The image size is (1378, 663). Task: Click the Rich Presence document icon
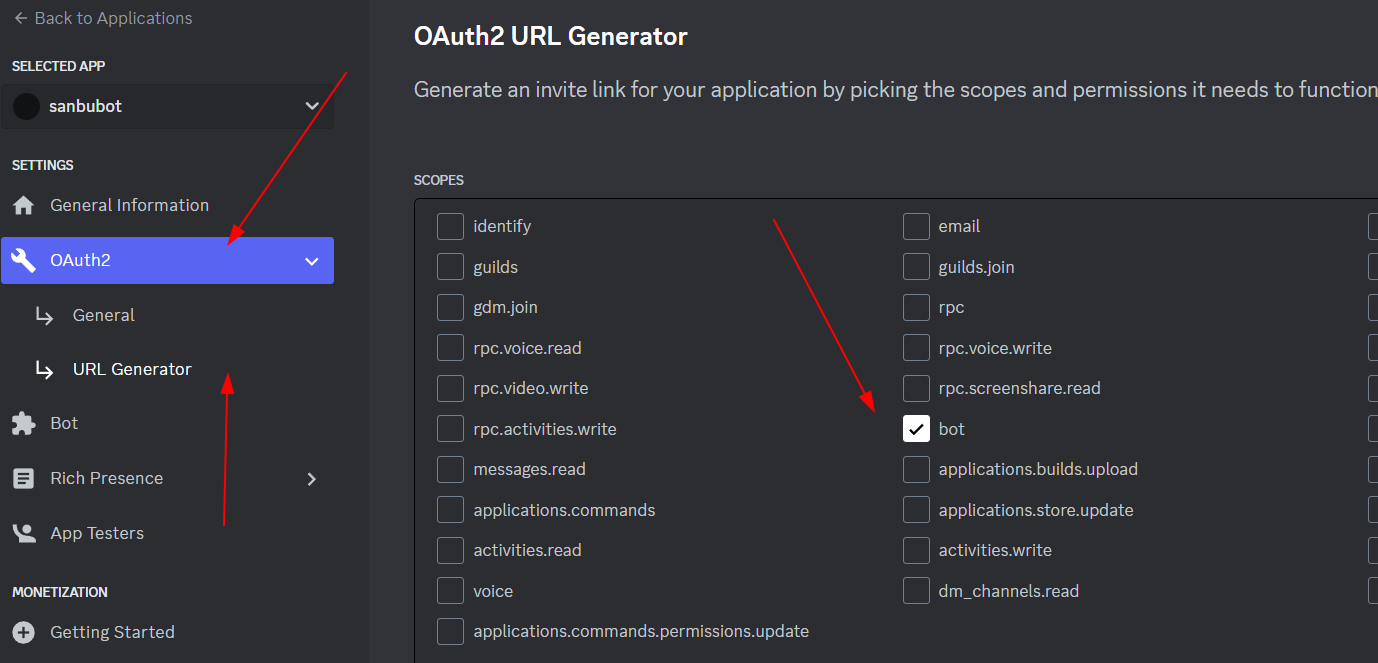click(x=23, y=479)
